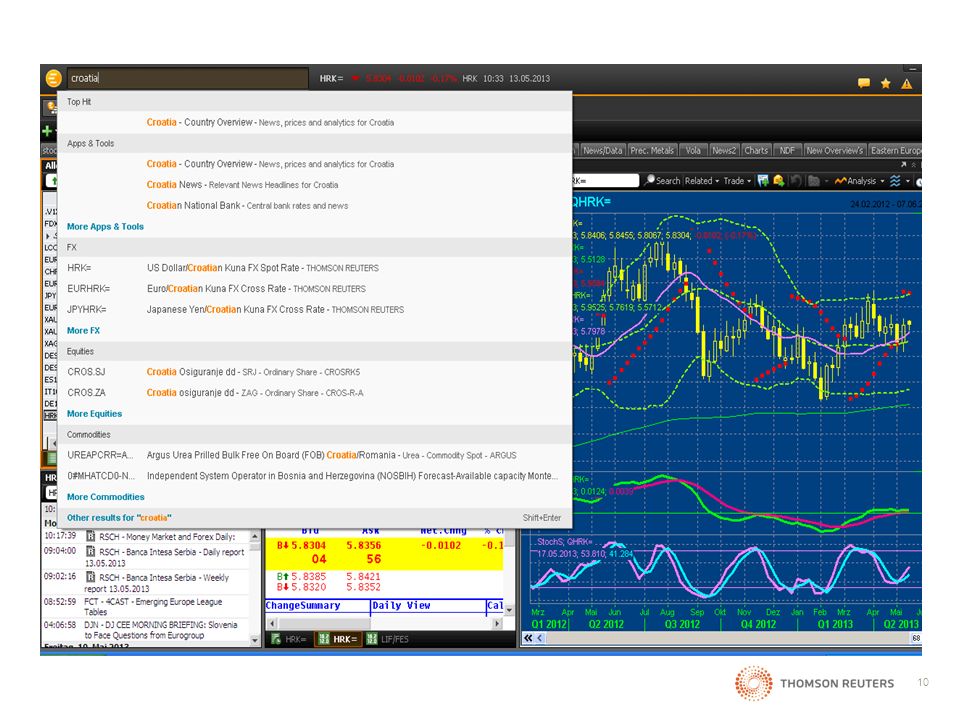Open dropdown arrow beside folder icon
The height and width of the screenshot is (720, 960).
pyautogui.click(x=826, y=181)
